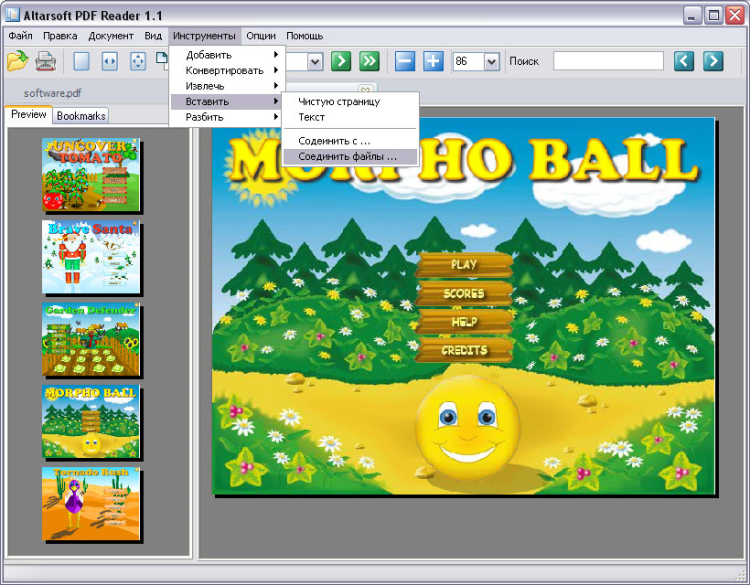Click the blue zoom in plus button
Image resolution: width=750 pixels, height=585 pixels.
click(433, 61)
